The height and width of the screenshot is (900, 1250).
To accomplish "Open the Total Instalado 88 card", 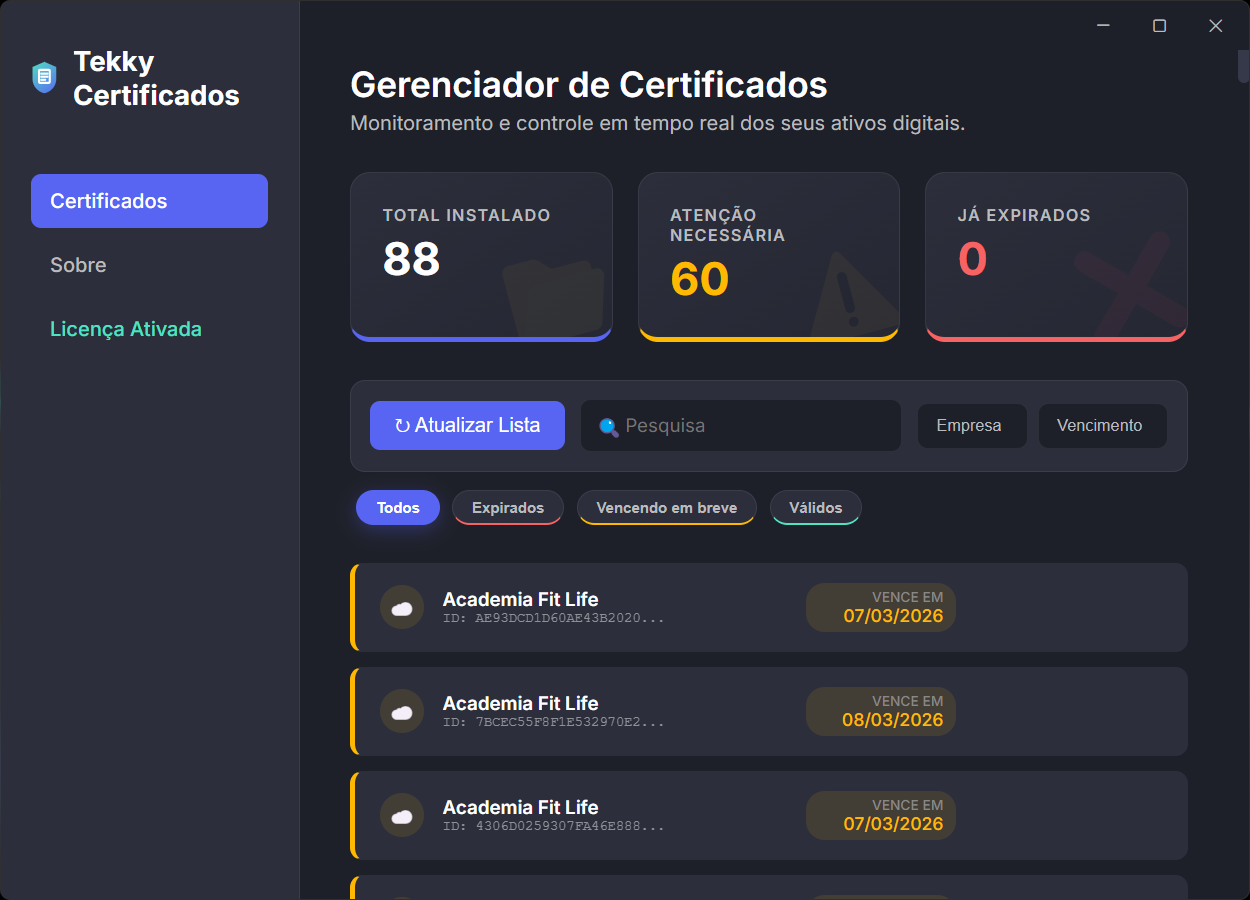I will (481, 257).
